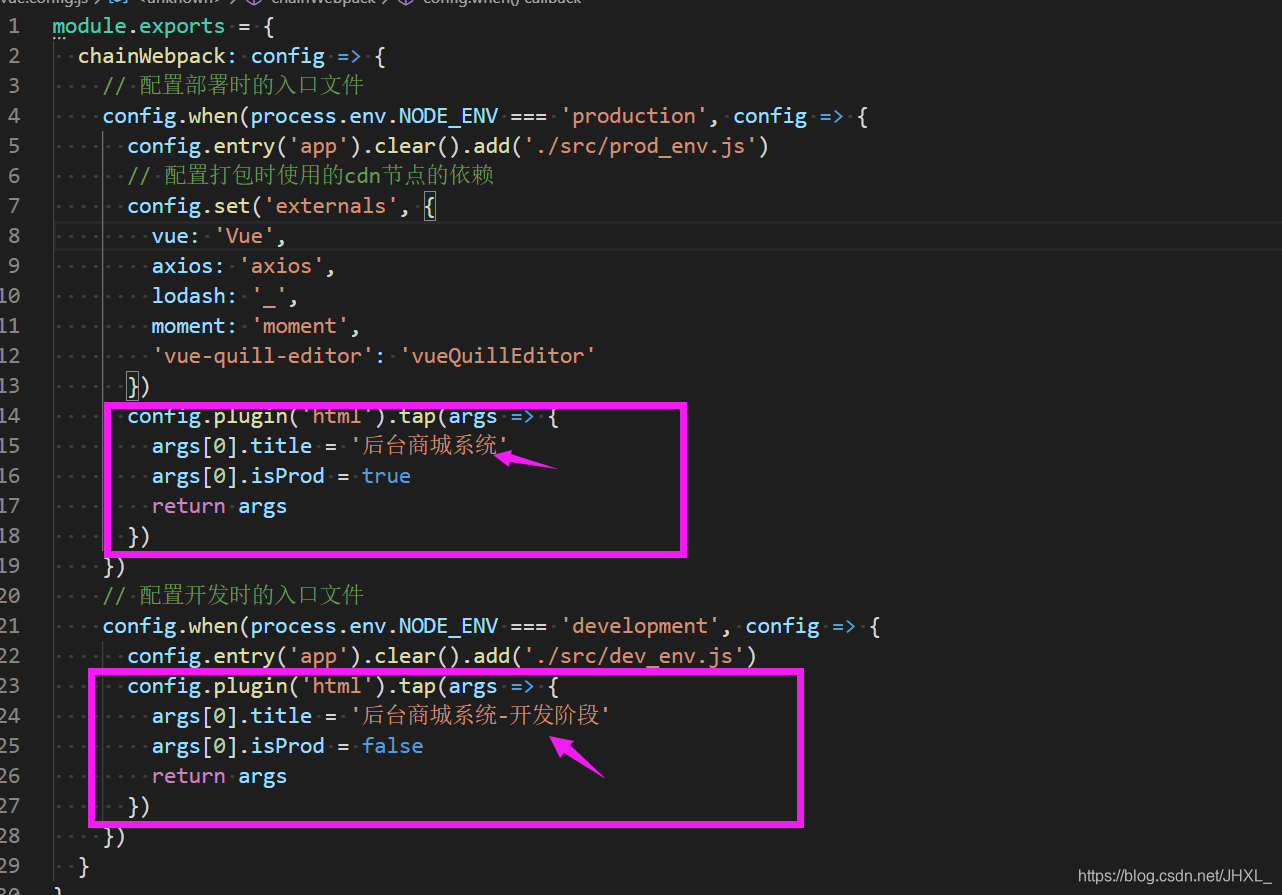Click the 'production' string literal
The width and height of the screenshot is (1282, 895).
click(640, 116)
